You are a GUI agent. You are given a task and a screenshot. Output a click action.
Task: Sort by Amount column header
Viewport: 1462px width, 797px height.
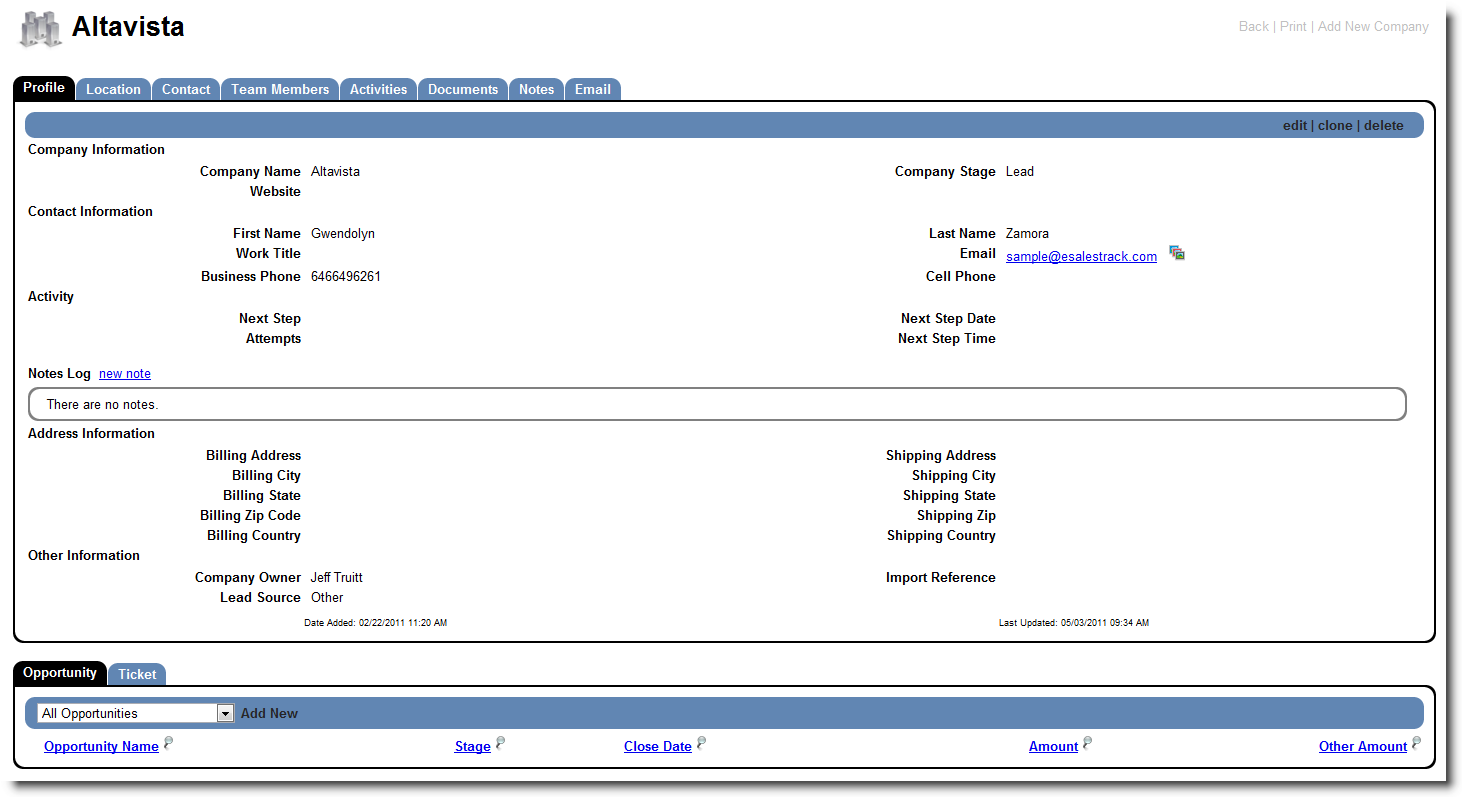click(x=1053, y=746)
